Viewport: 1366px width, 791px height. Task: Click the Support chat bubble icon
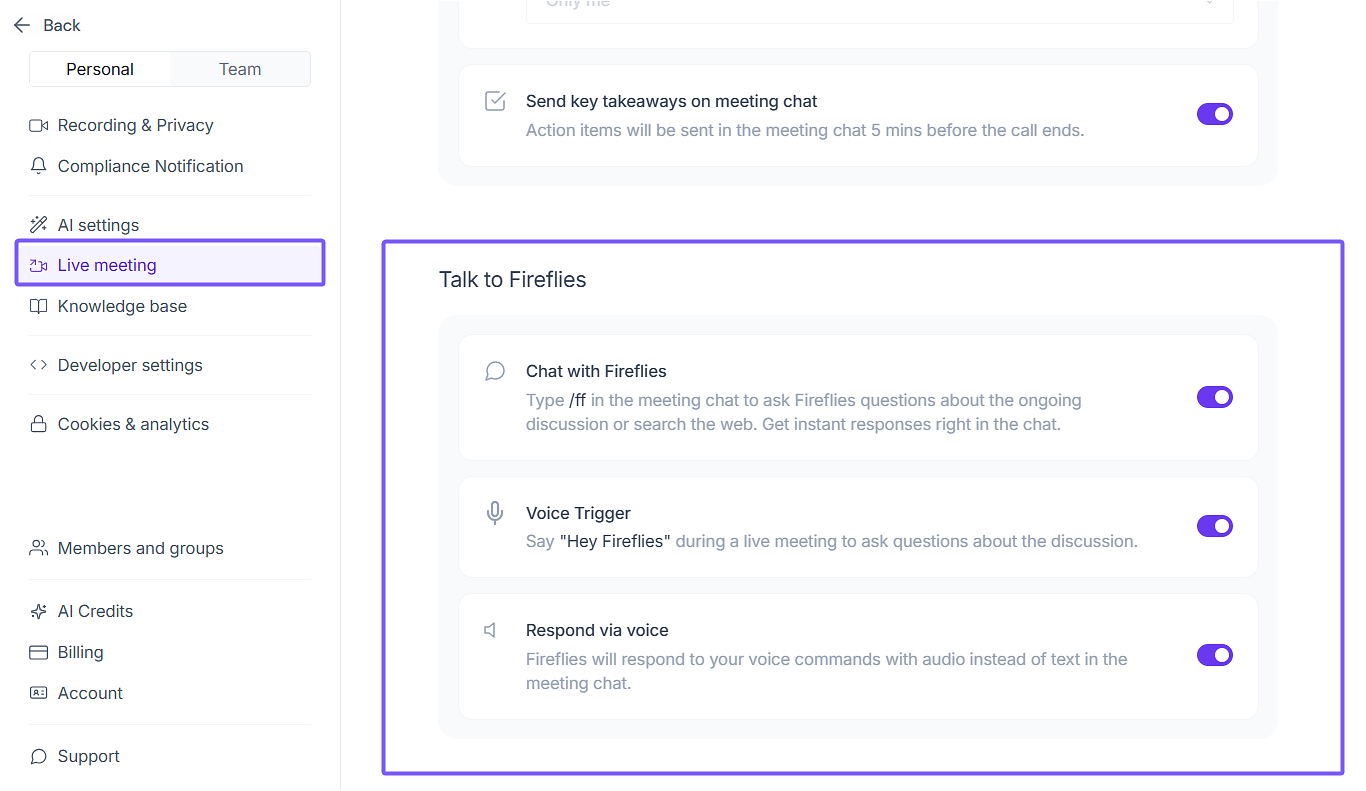point(39,756)
